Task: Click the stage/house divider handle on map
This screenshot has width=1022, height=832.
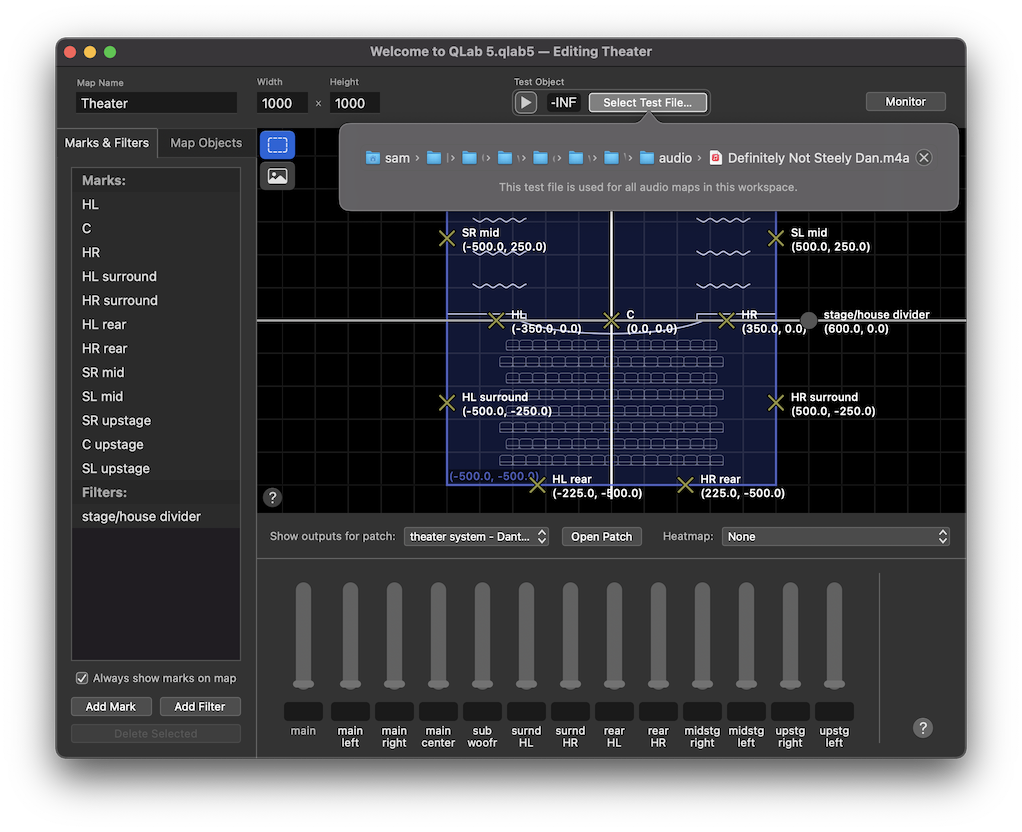Action: point(808,320)
